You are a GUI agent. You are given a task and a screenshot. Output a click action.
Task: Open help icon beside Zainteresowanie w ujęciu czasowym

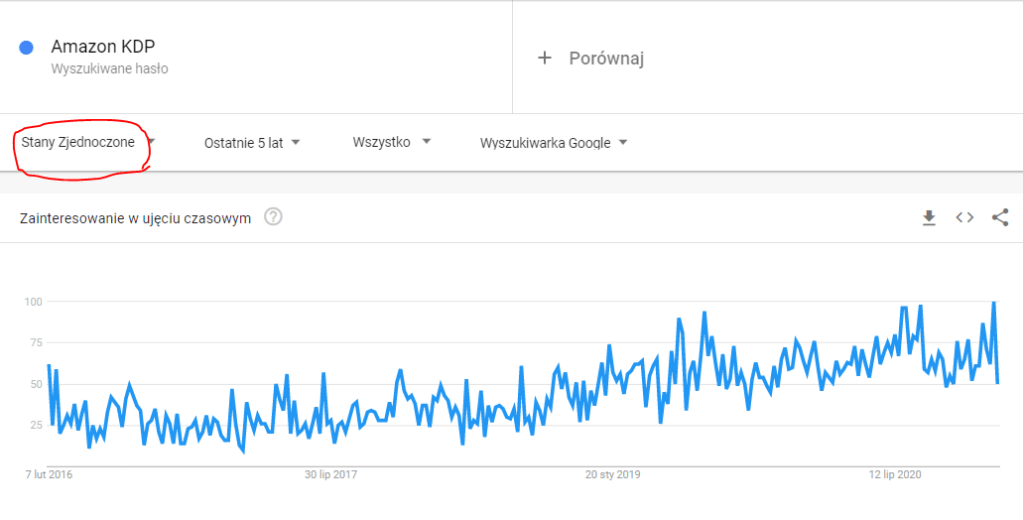point(273,217)
